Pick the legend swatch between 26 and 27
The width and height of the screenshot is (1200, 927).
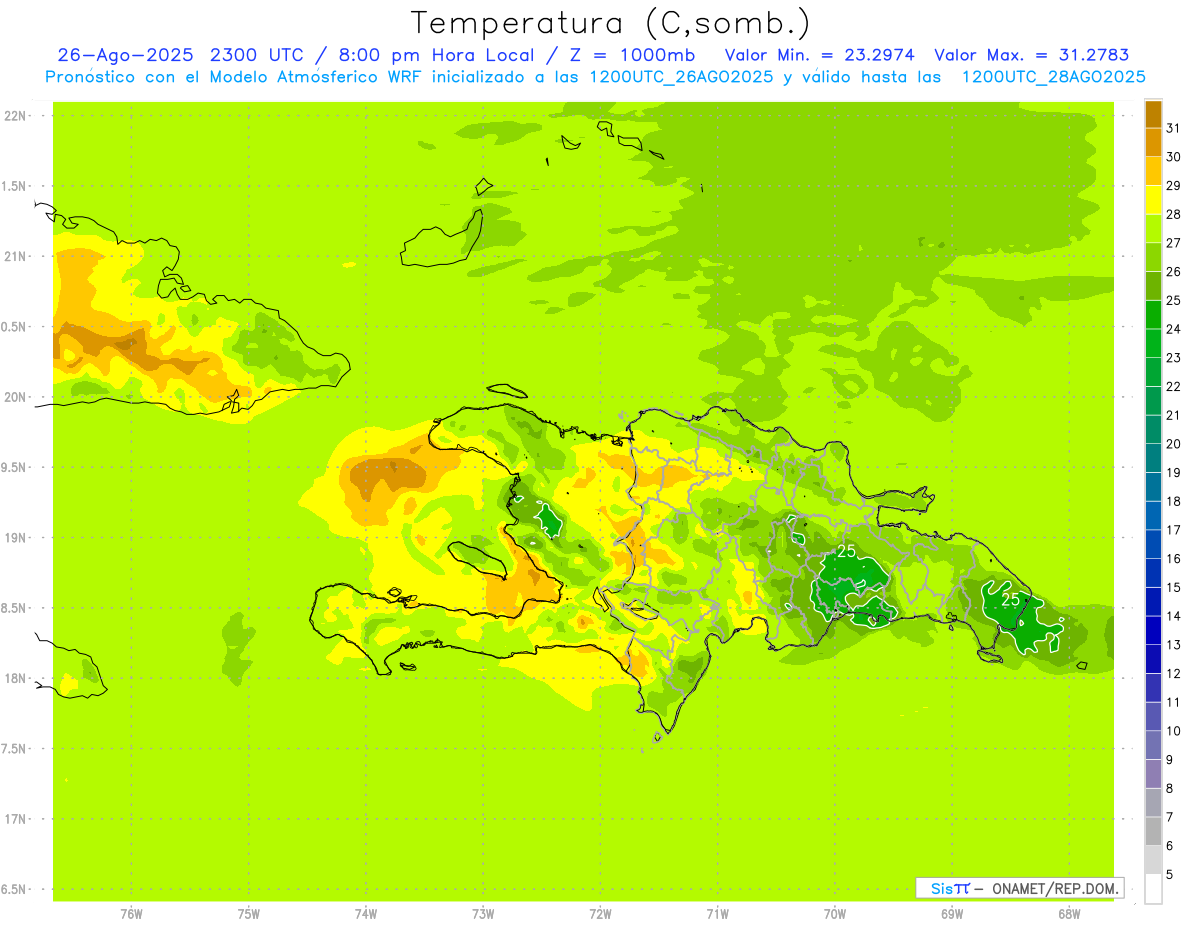point(1153,257)
